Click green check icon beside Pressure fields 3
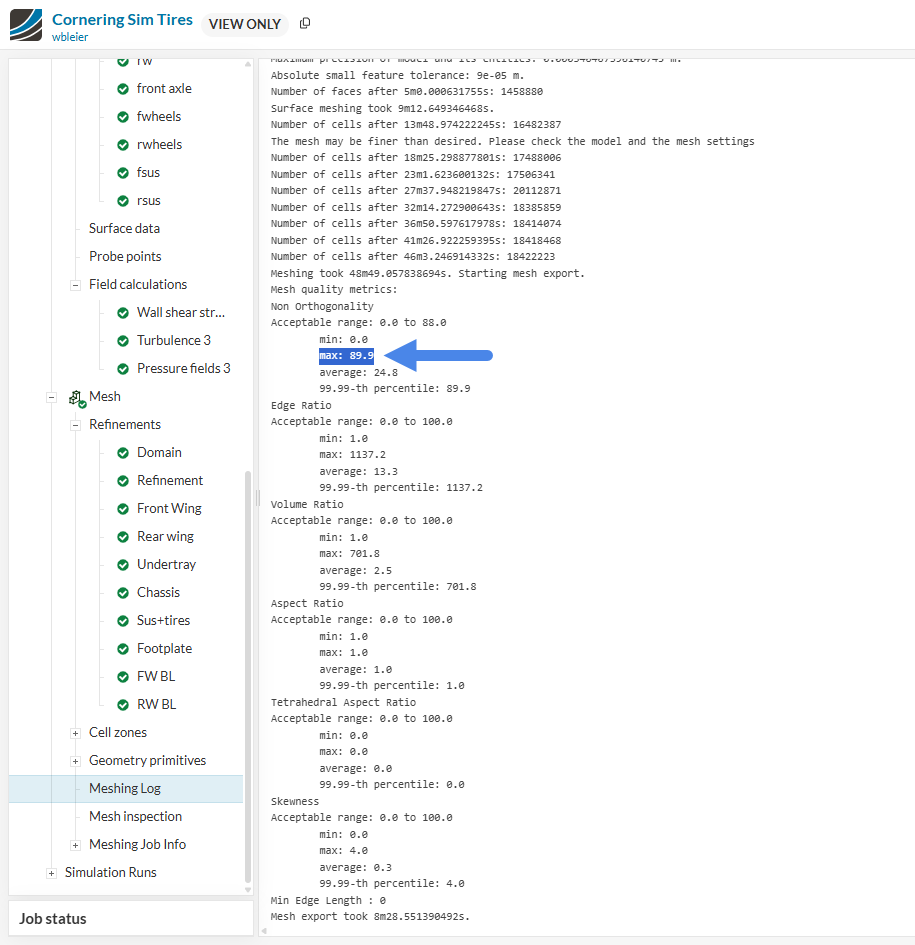The image size is (915, 945). (123, 369)
